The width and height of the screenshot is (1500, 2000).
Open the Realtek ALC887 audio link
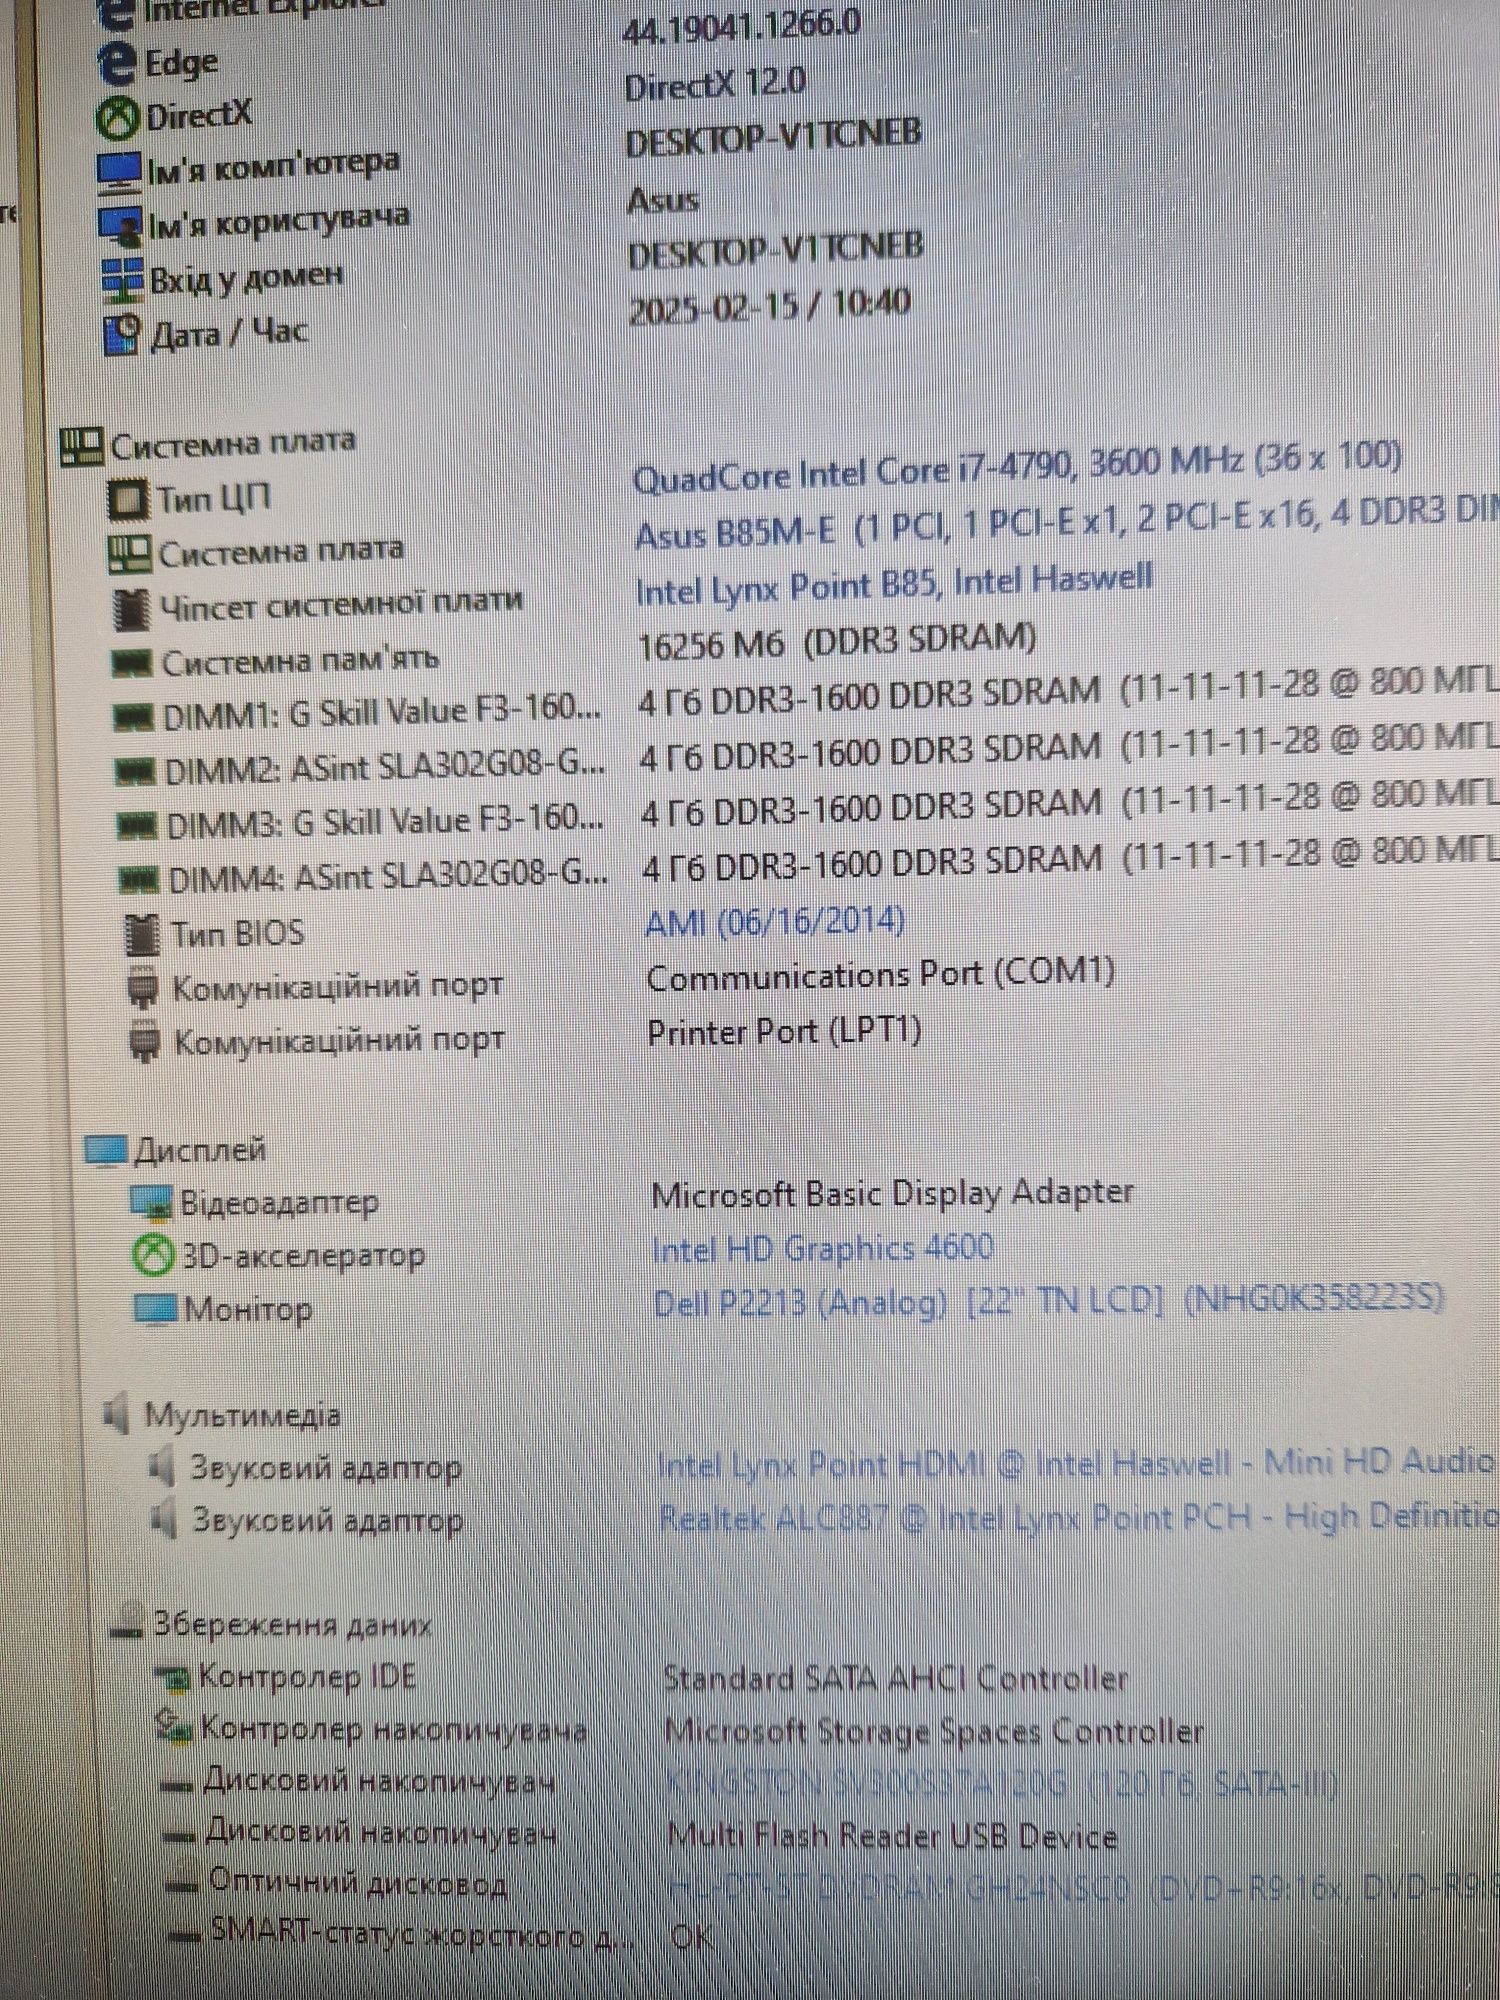pos(1078,1517)
